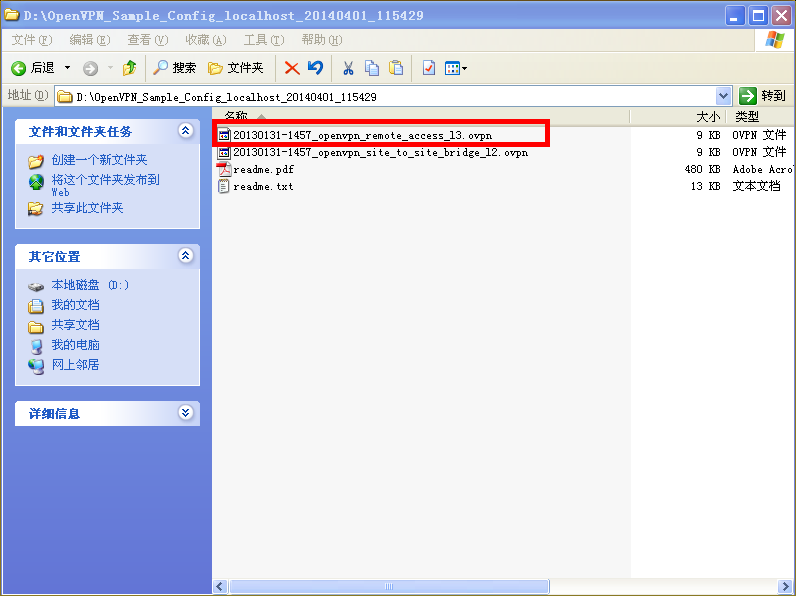The width and height of the screenshot is (796, 596).
Task: Open the Back history dropdown arrow
Action: tap(67, 68)
